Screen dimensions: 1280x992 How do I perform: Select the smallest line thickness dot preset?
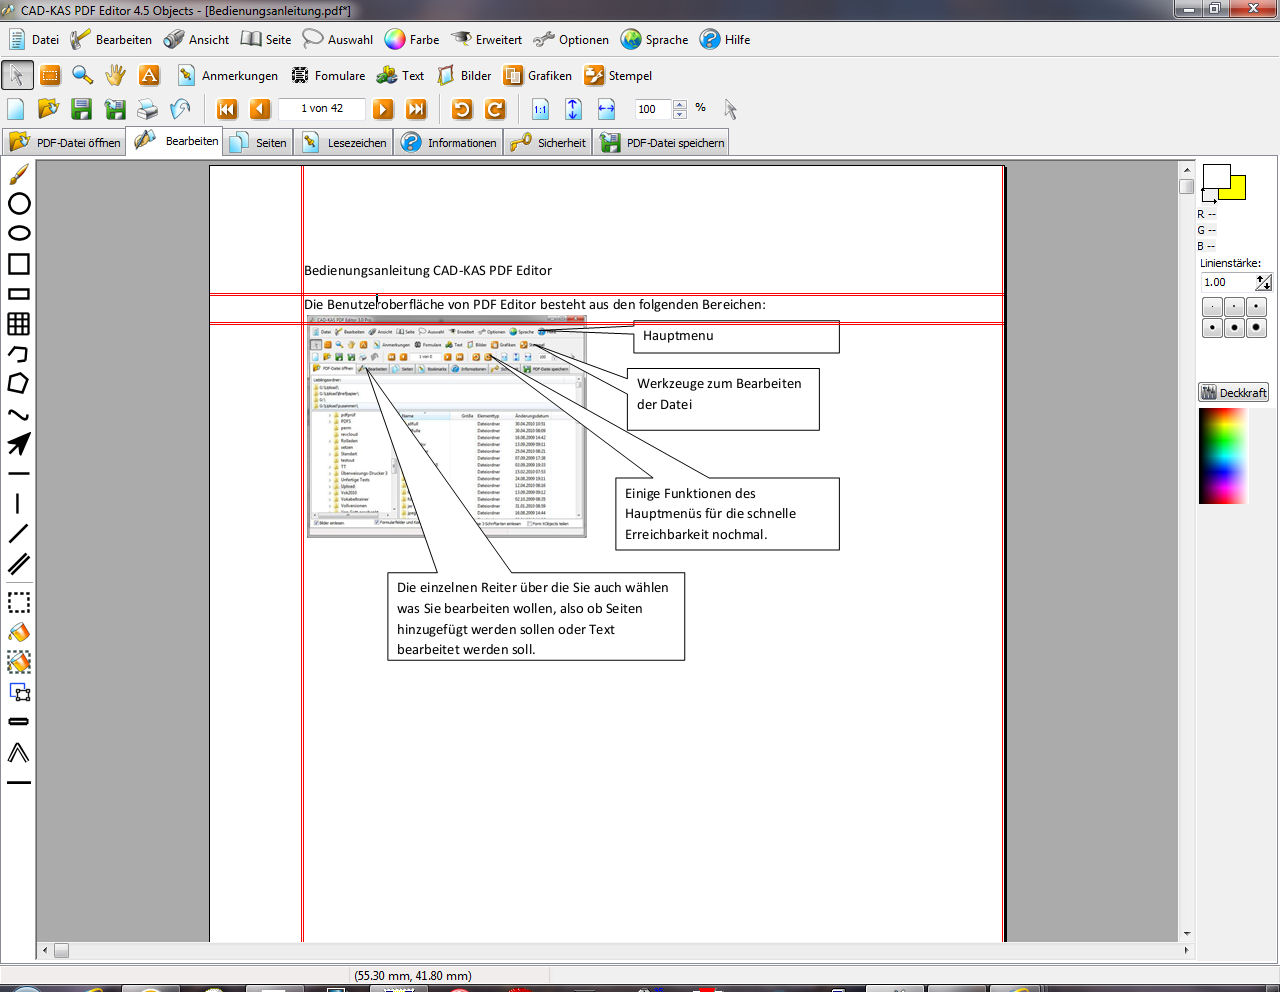tap(1212, 307)
